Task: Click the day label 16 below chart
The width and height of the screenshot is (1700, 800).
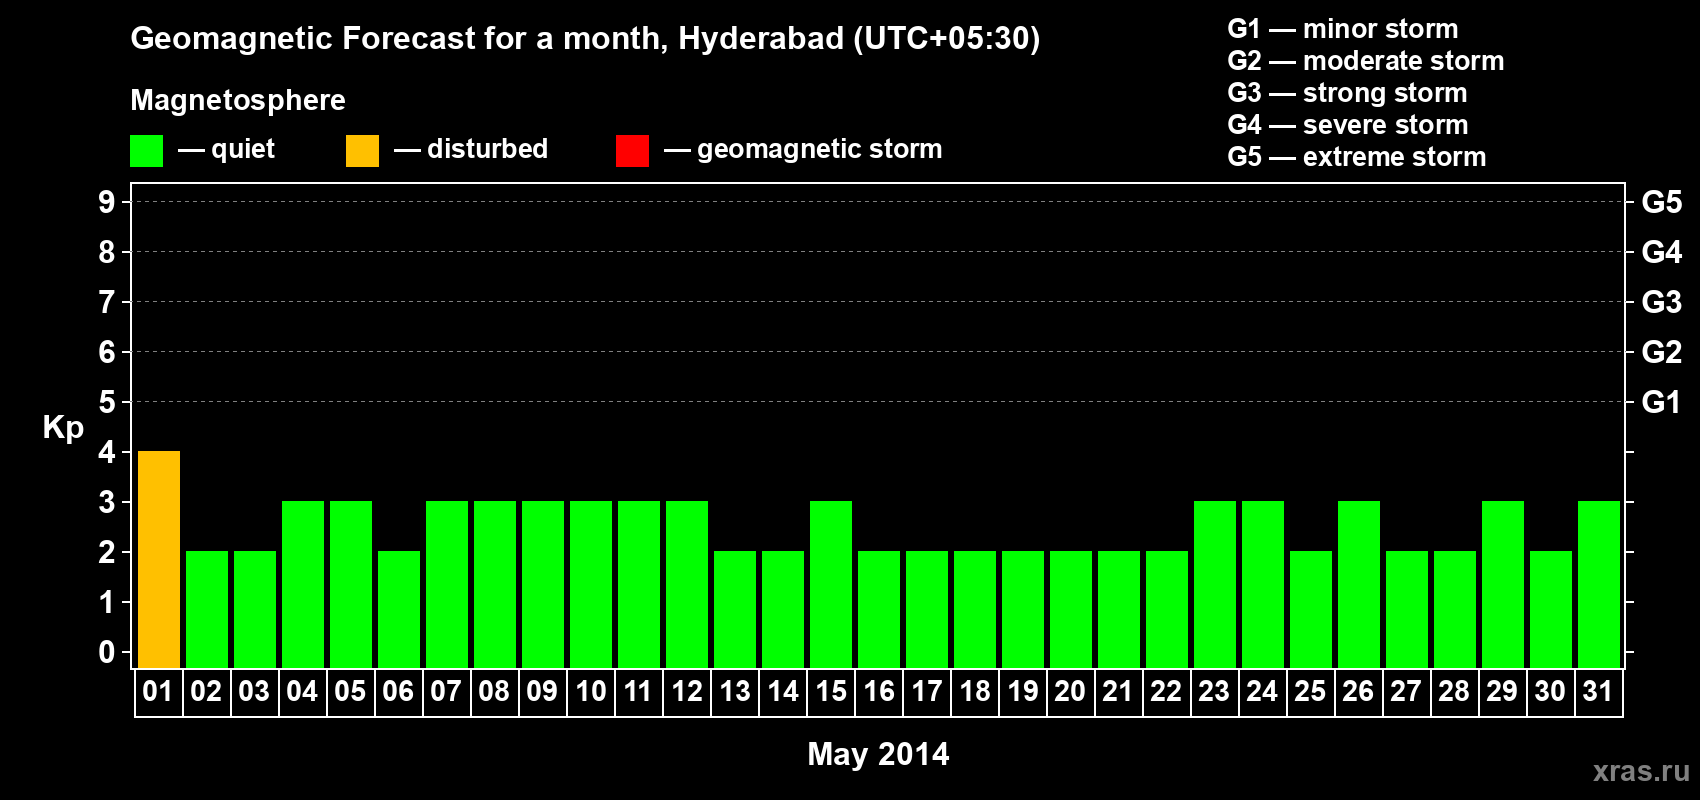Action: 879,691
